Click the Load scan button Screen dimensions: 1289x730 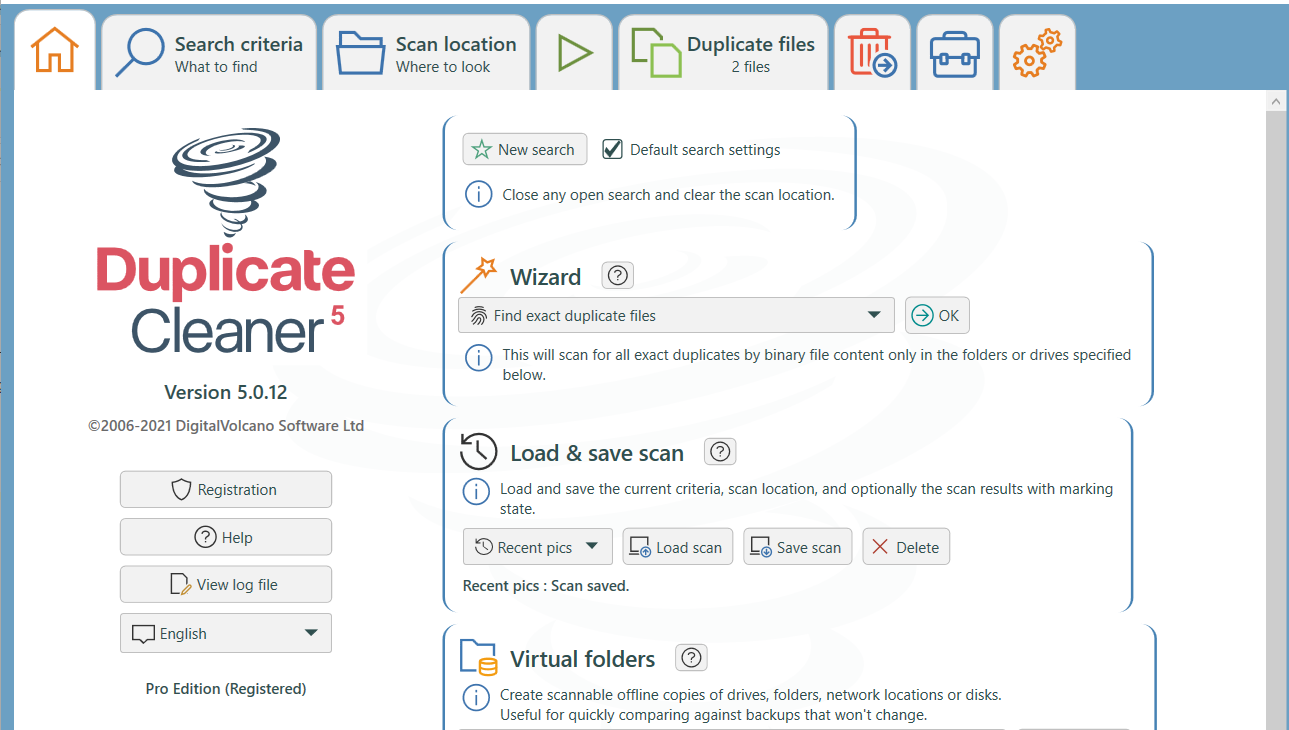678,547
